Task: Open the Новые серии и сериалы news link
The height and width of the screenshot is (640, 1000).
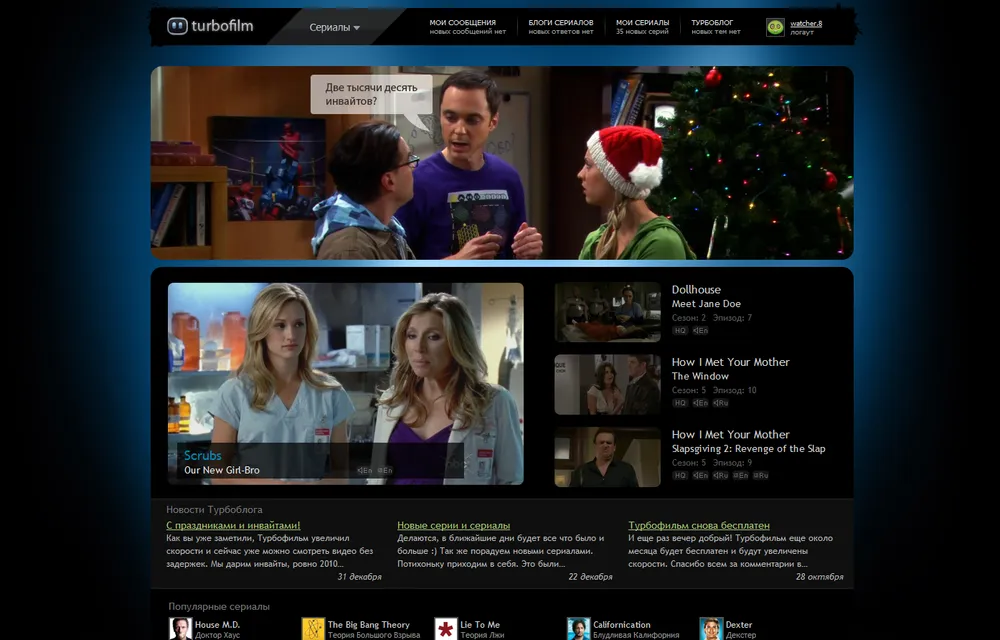Action: (453, 525)
